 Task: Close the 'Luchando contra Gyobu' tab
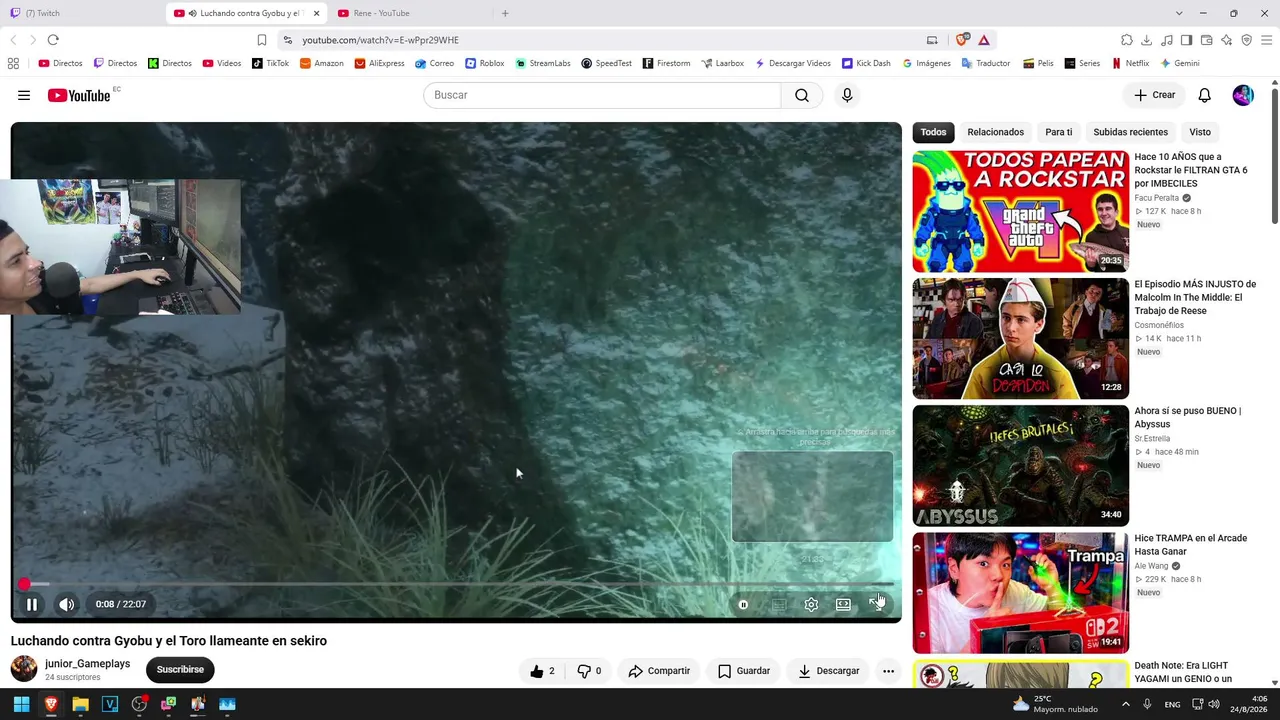317,13
